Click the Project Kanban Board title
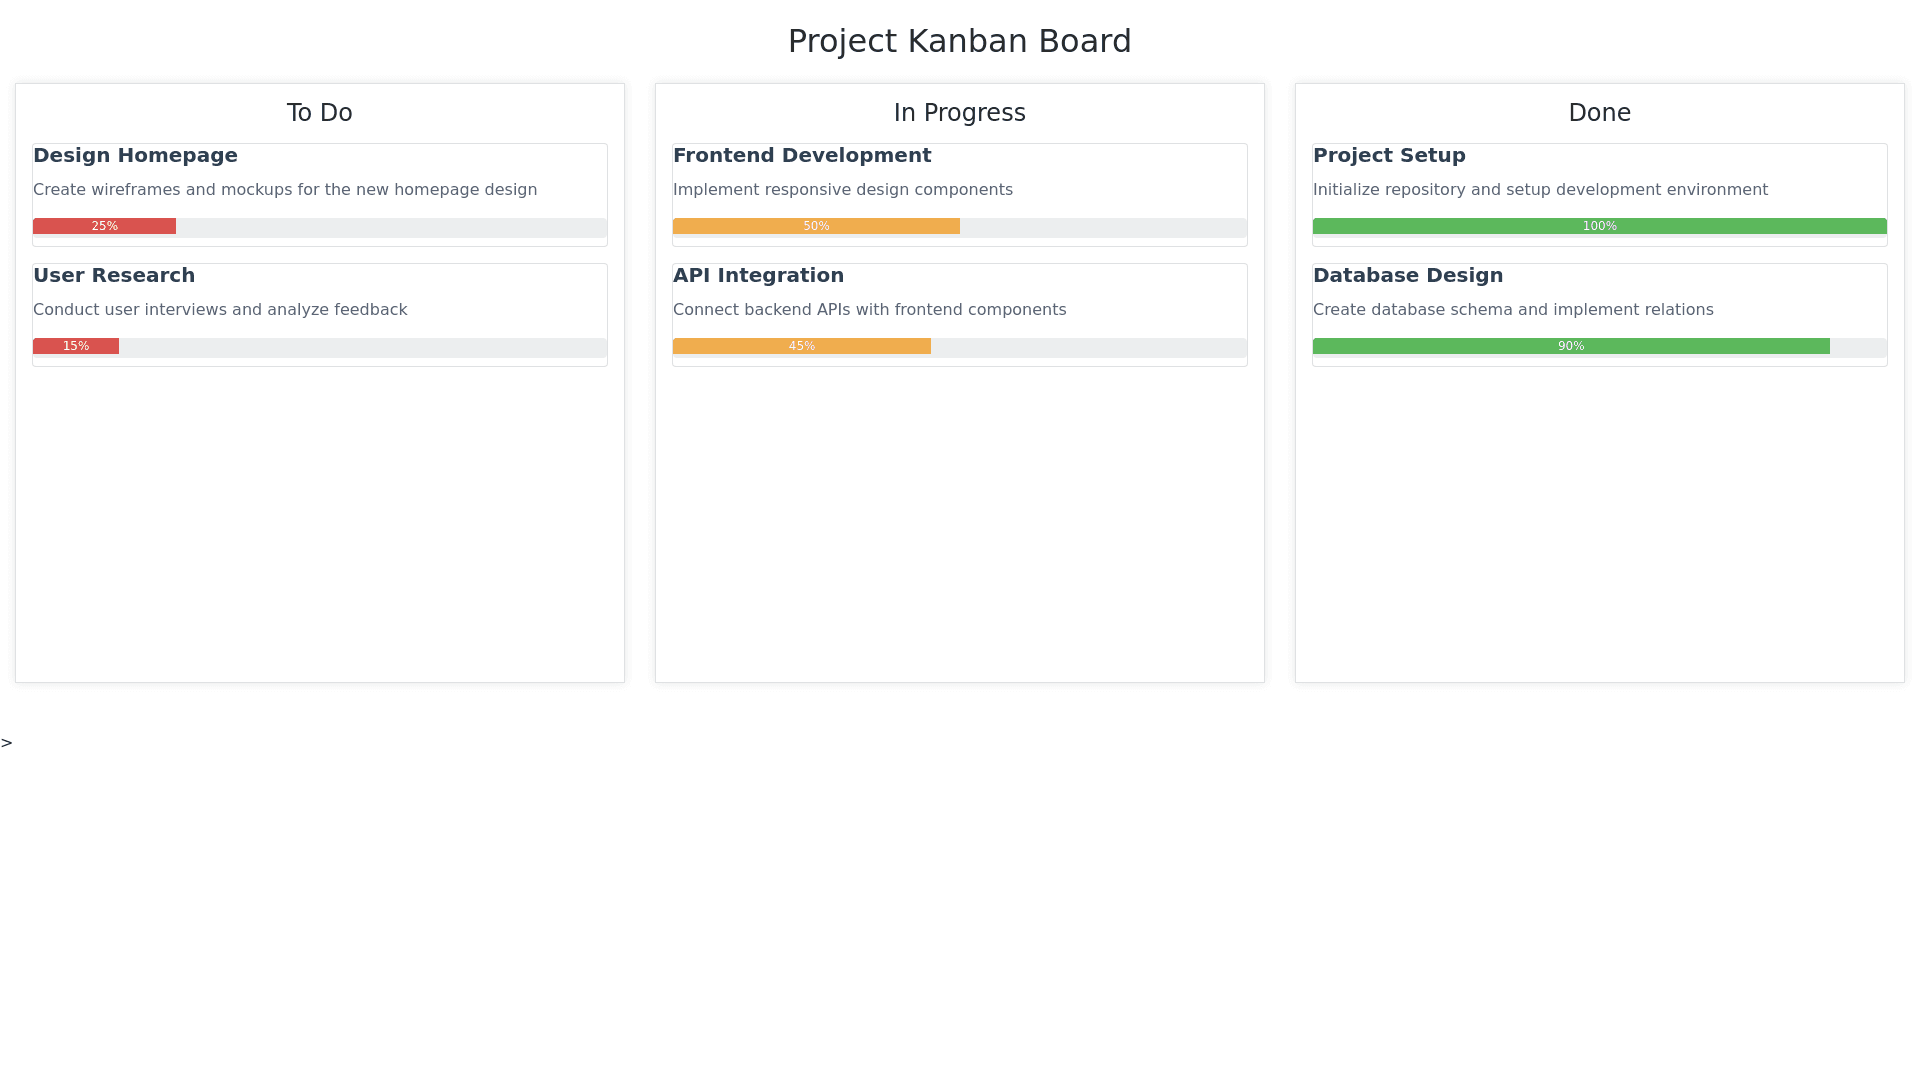Viewport: 1920px width, 1080px height. pos(959,42)
